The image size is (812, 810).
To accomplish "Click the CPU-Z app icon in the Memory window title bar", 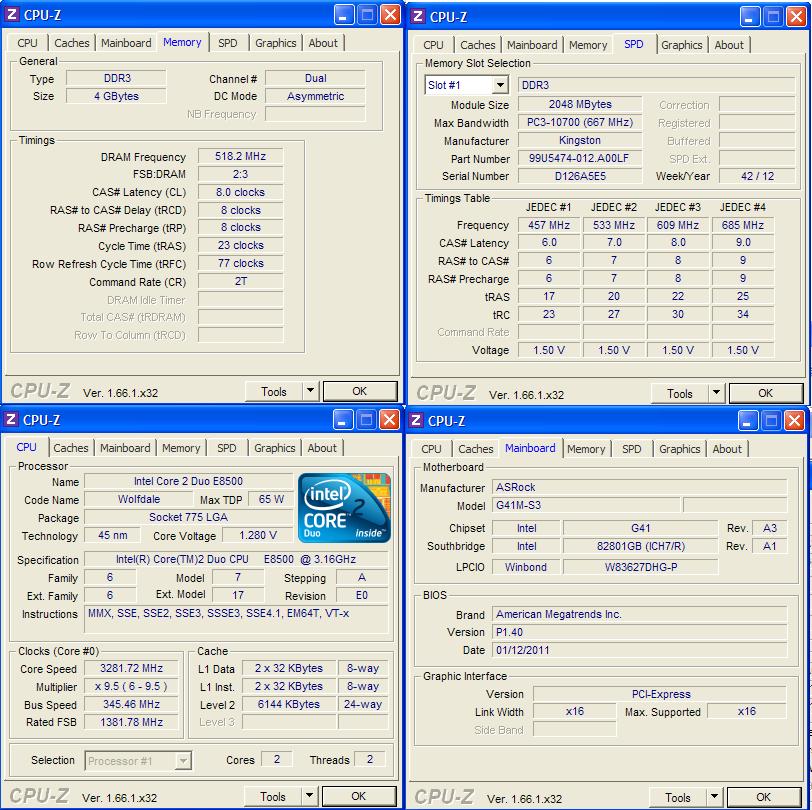I will tap(12, 15).
